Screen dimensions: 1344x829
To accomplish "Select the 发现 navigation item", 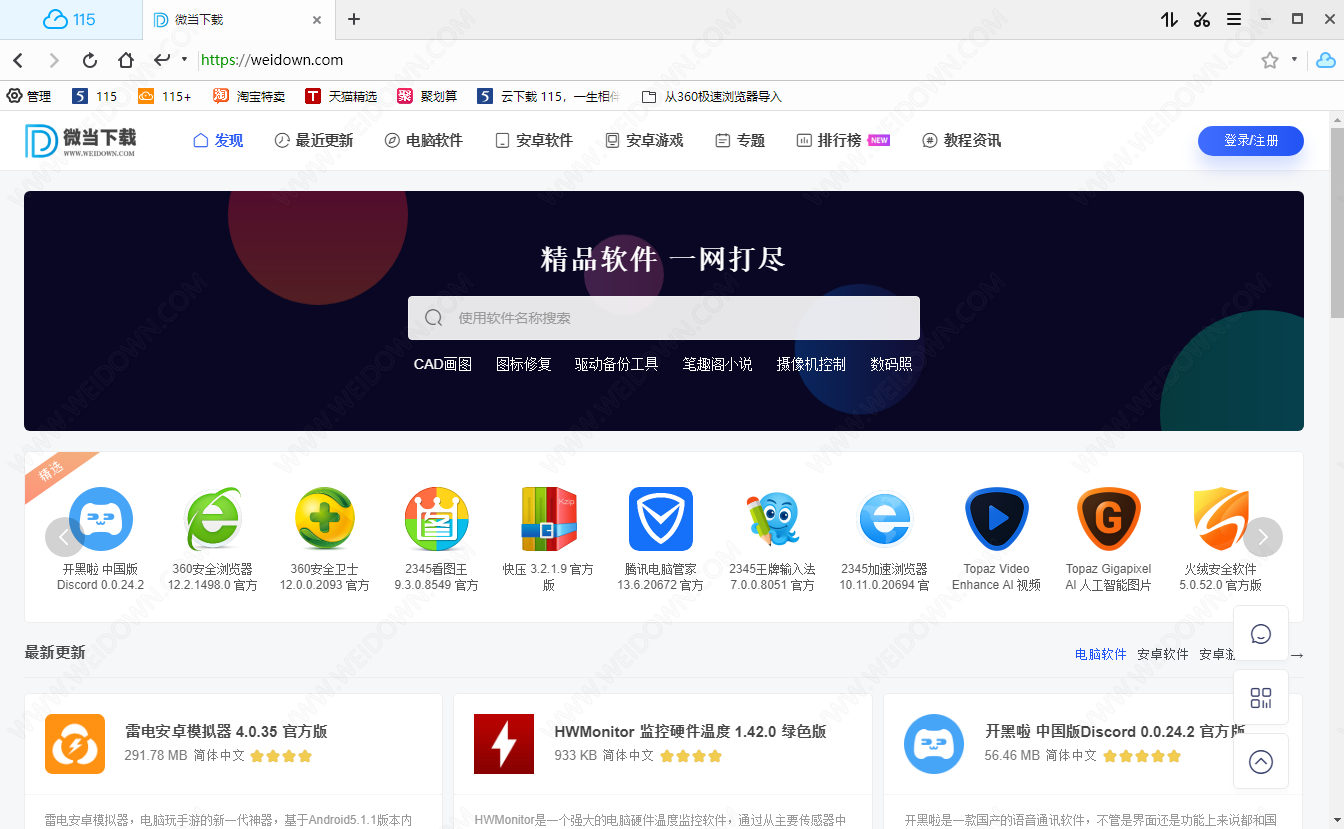I will click(x=218, y=140).
